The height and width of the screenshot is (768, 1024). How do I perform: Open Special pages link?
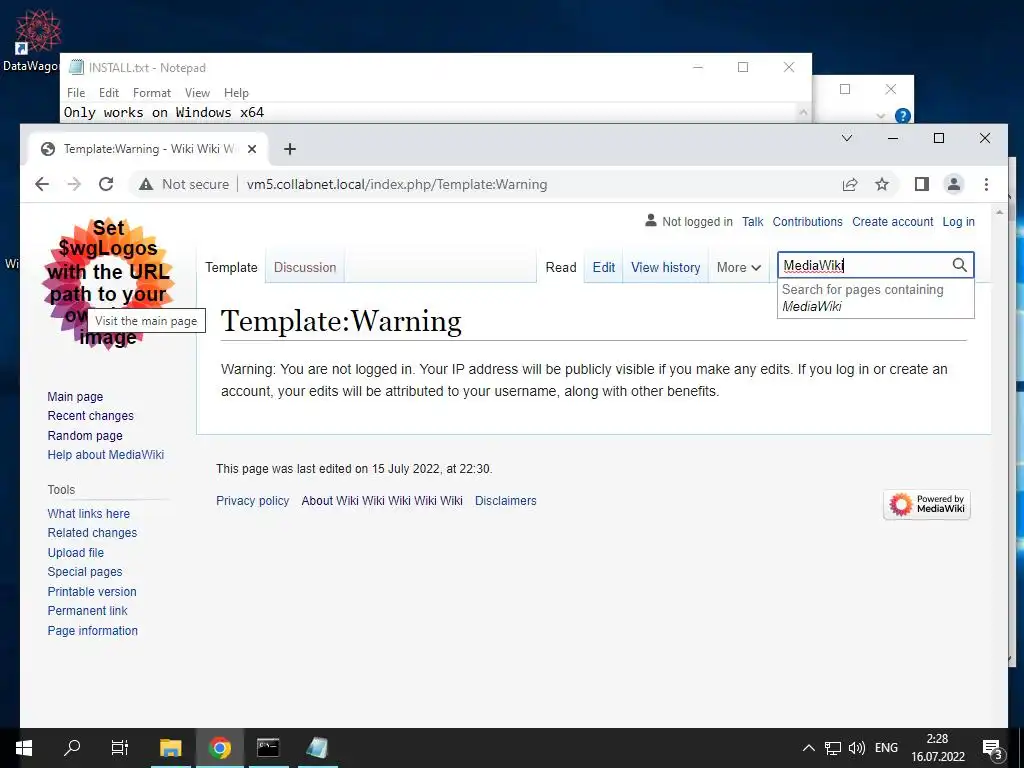(84, 571)
